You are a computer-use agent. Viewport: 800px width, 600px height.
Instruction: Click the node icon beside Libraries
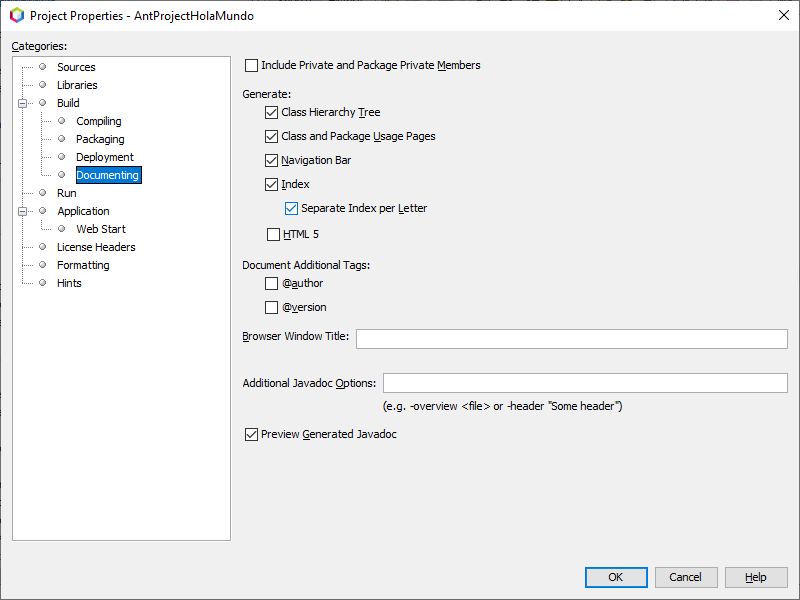pos(42,85)
